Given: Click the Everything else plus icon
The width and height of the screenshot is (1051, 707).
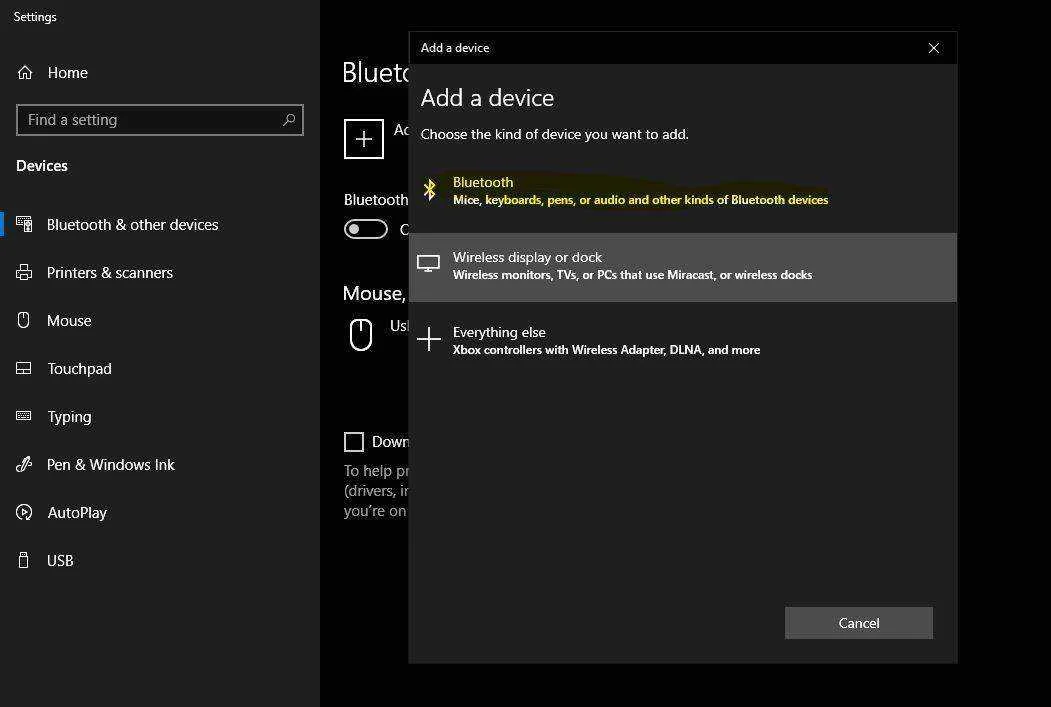Looking at the screenshot, I should point(429,339).
